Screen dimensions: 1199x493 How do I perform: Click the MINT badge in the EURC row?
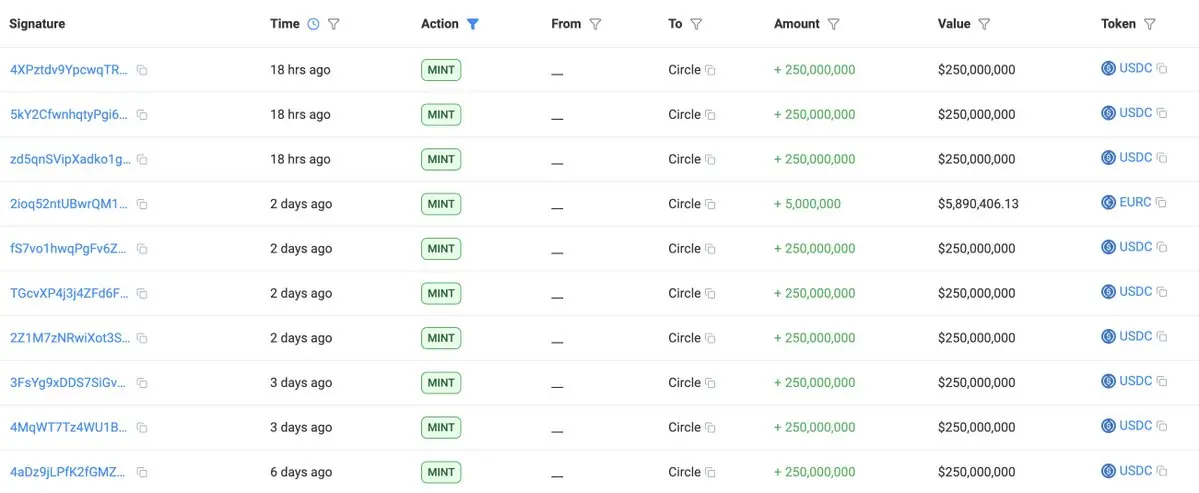pyautogui.click(x=441, y=204)
